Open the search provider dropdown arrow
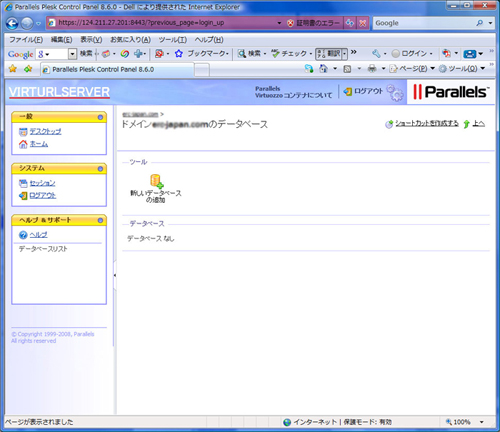 coord(490,23)
